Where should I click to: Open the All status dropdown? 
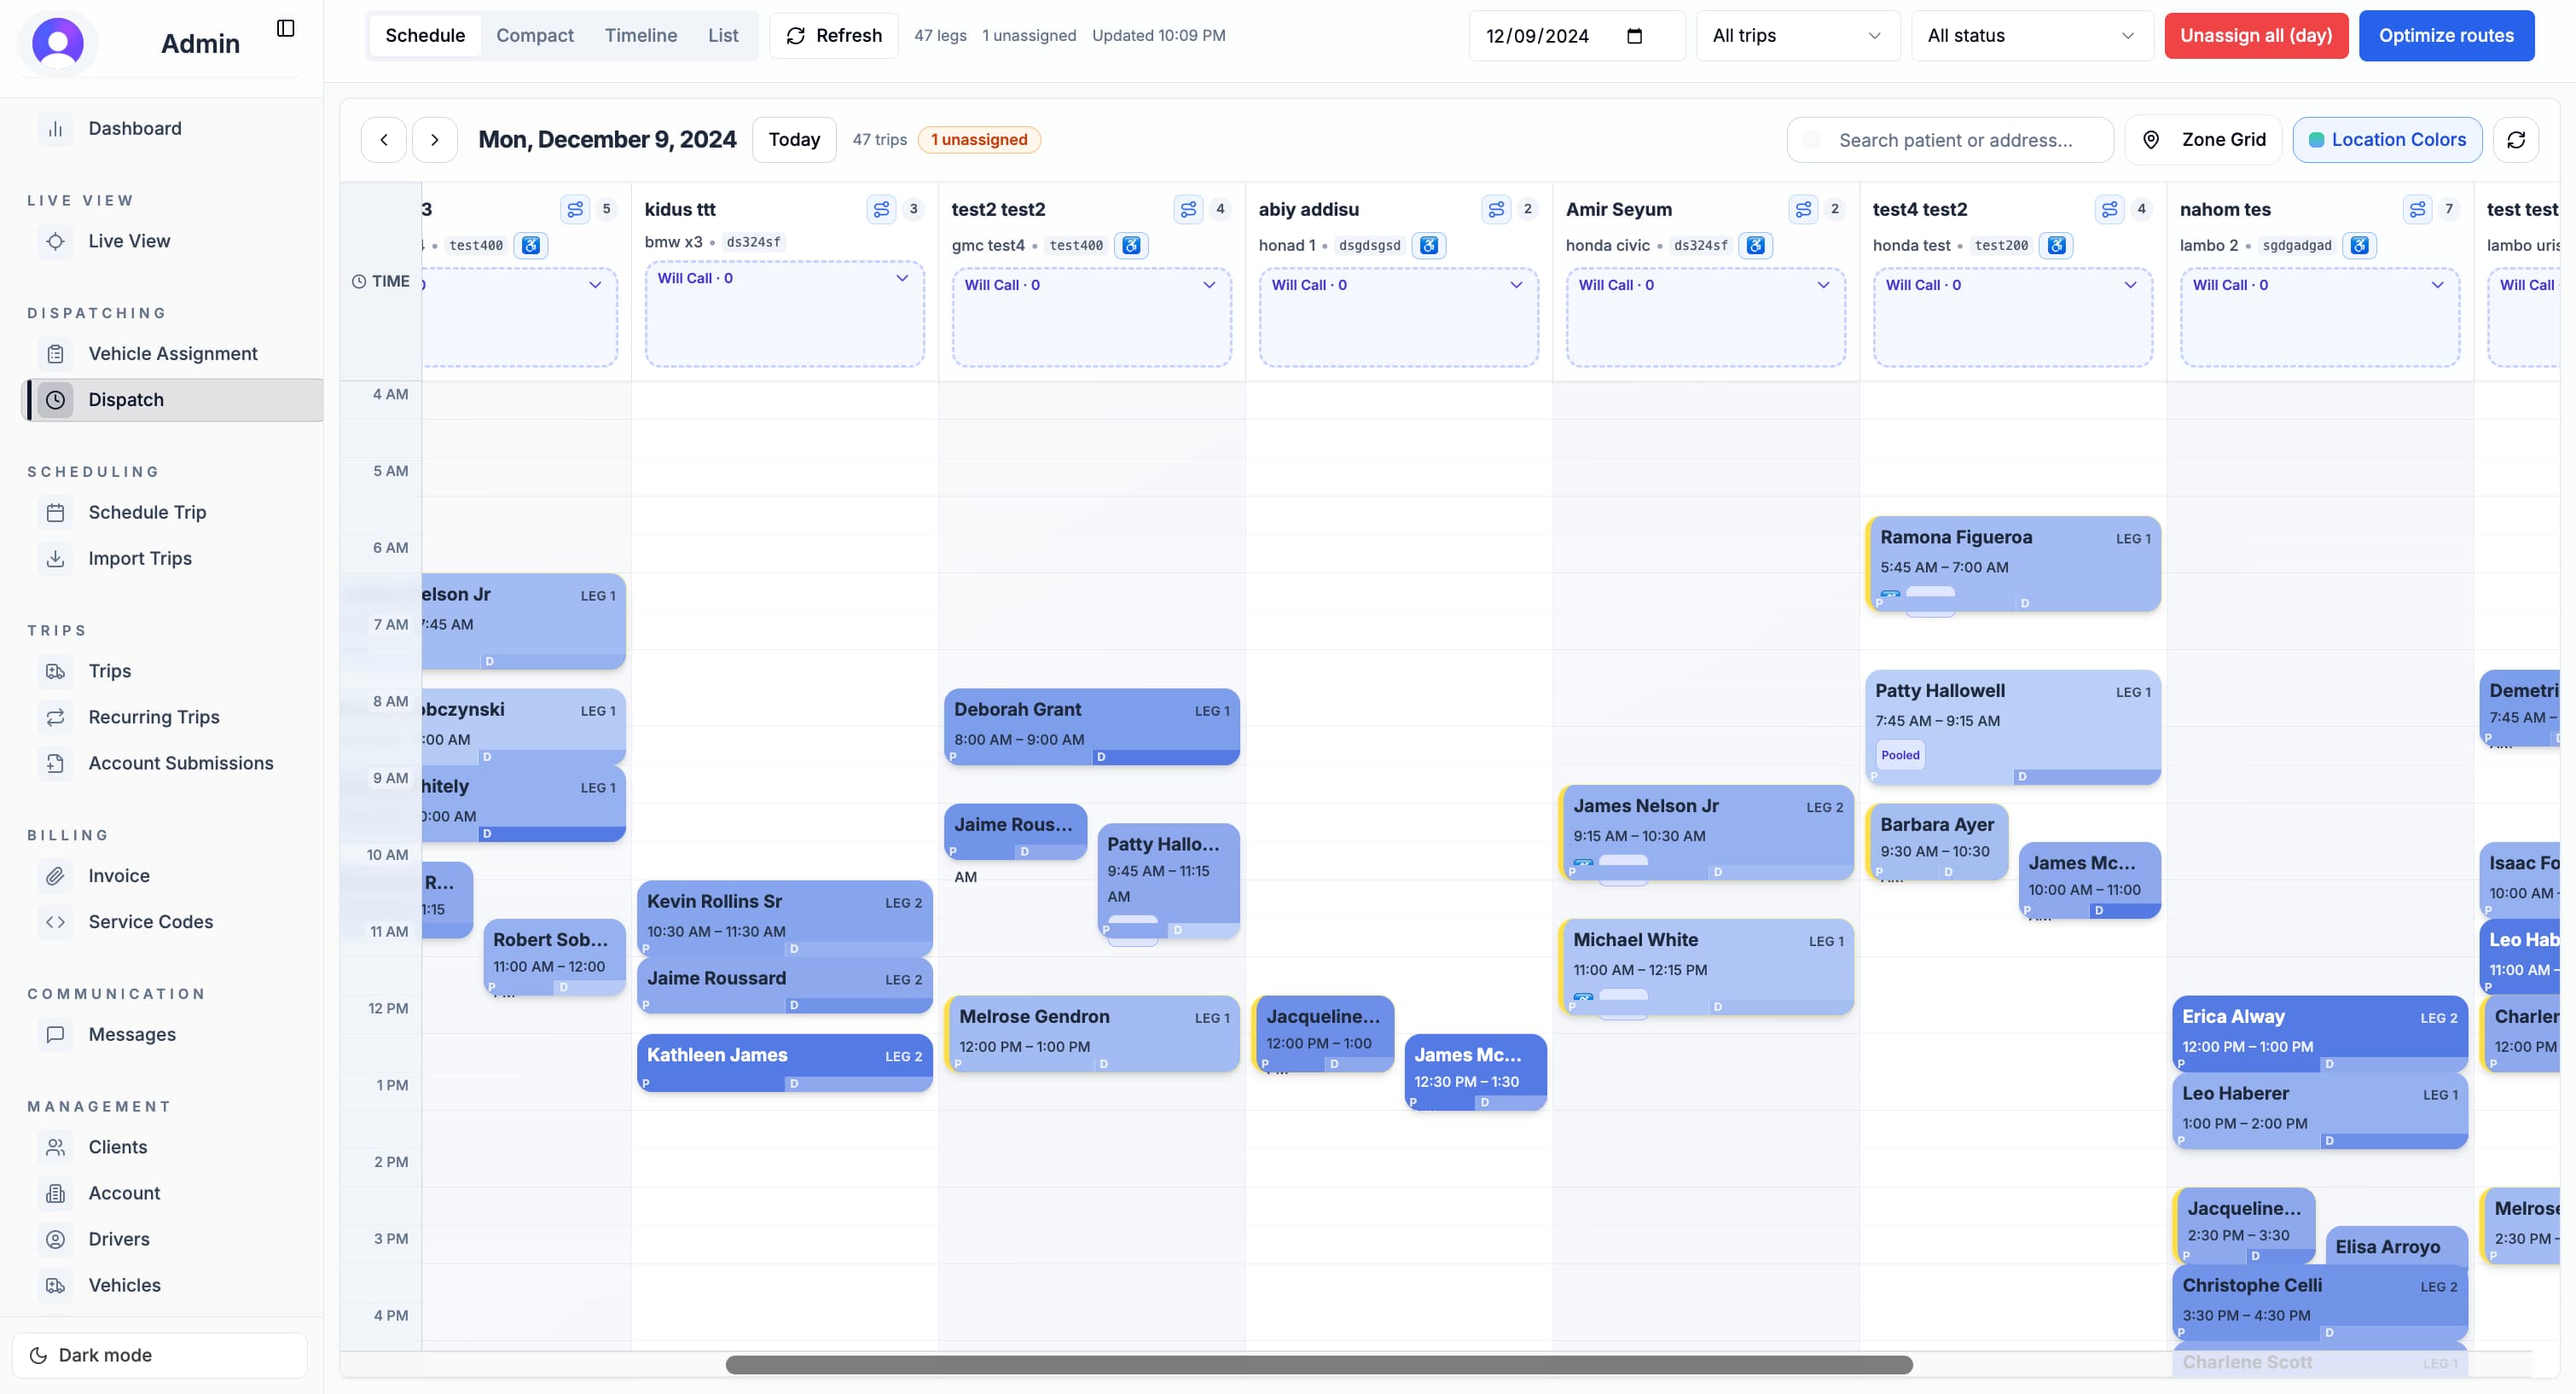click(x=2031, y=36)
